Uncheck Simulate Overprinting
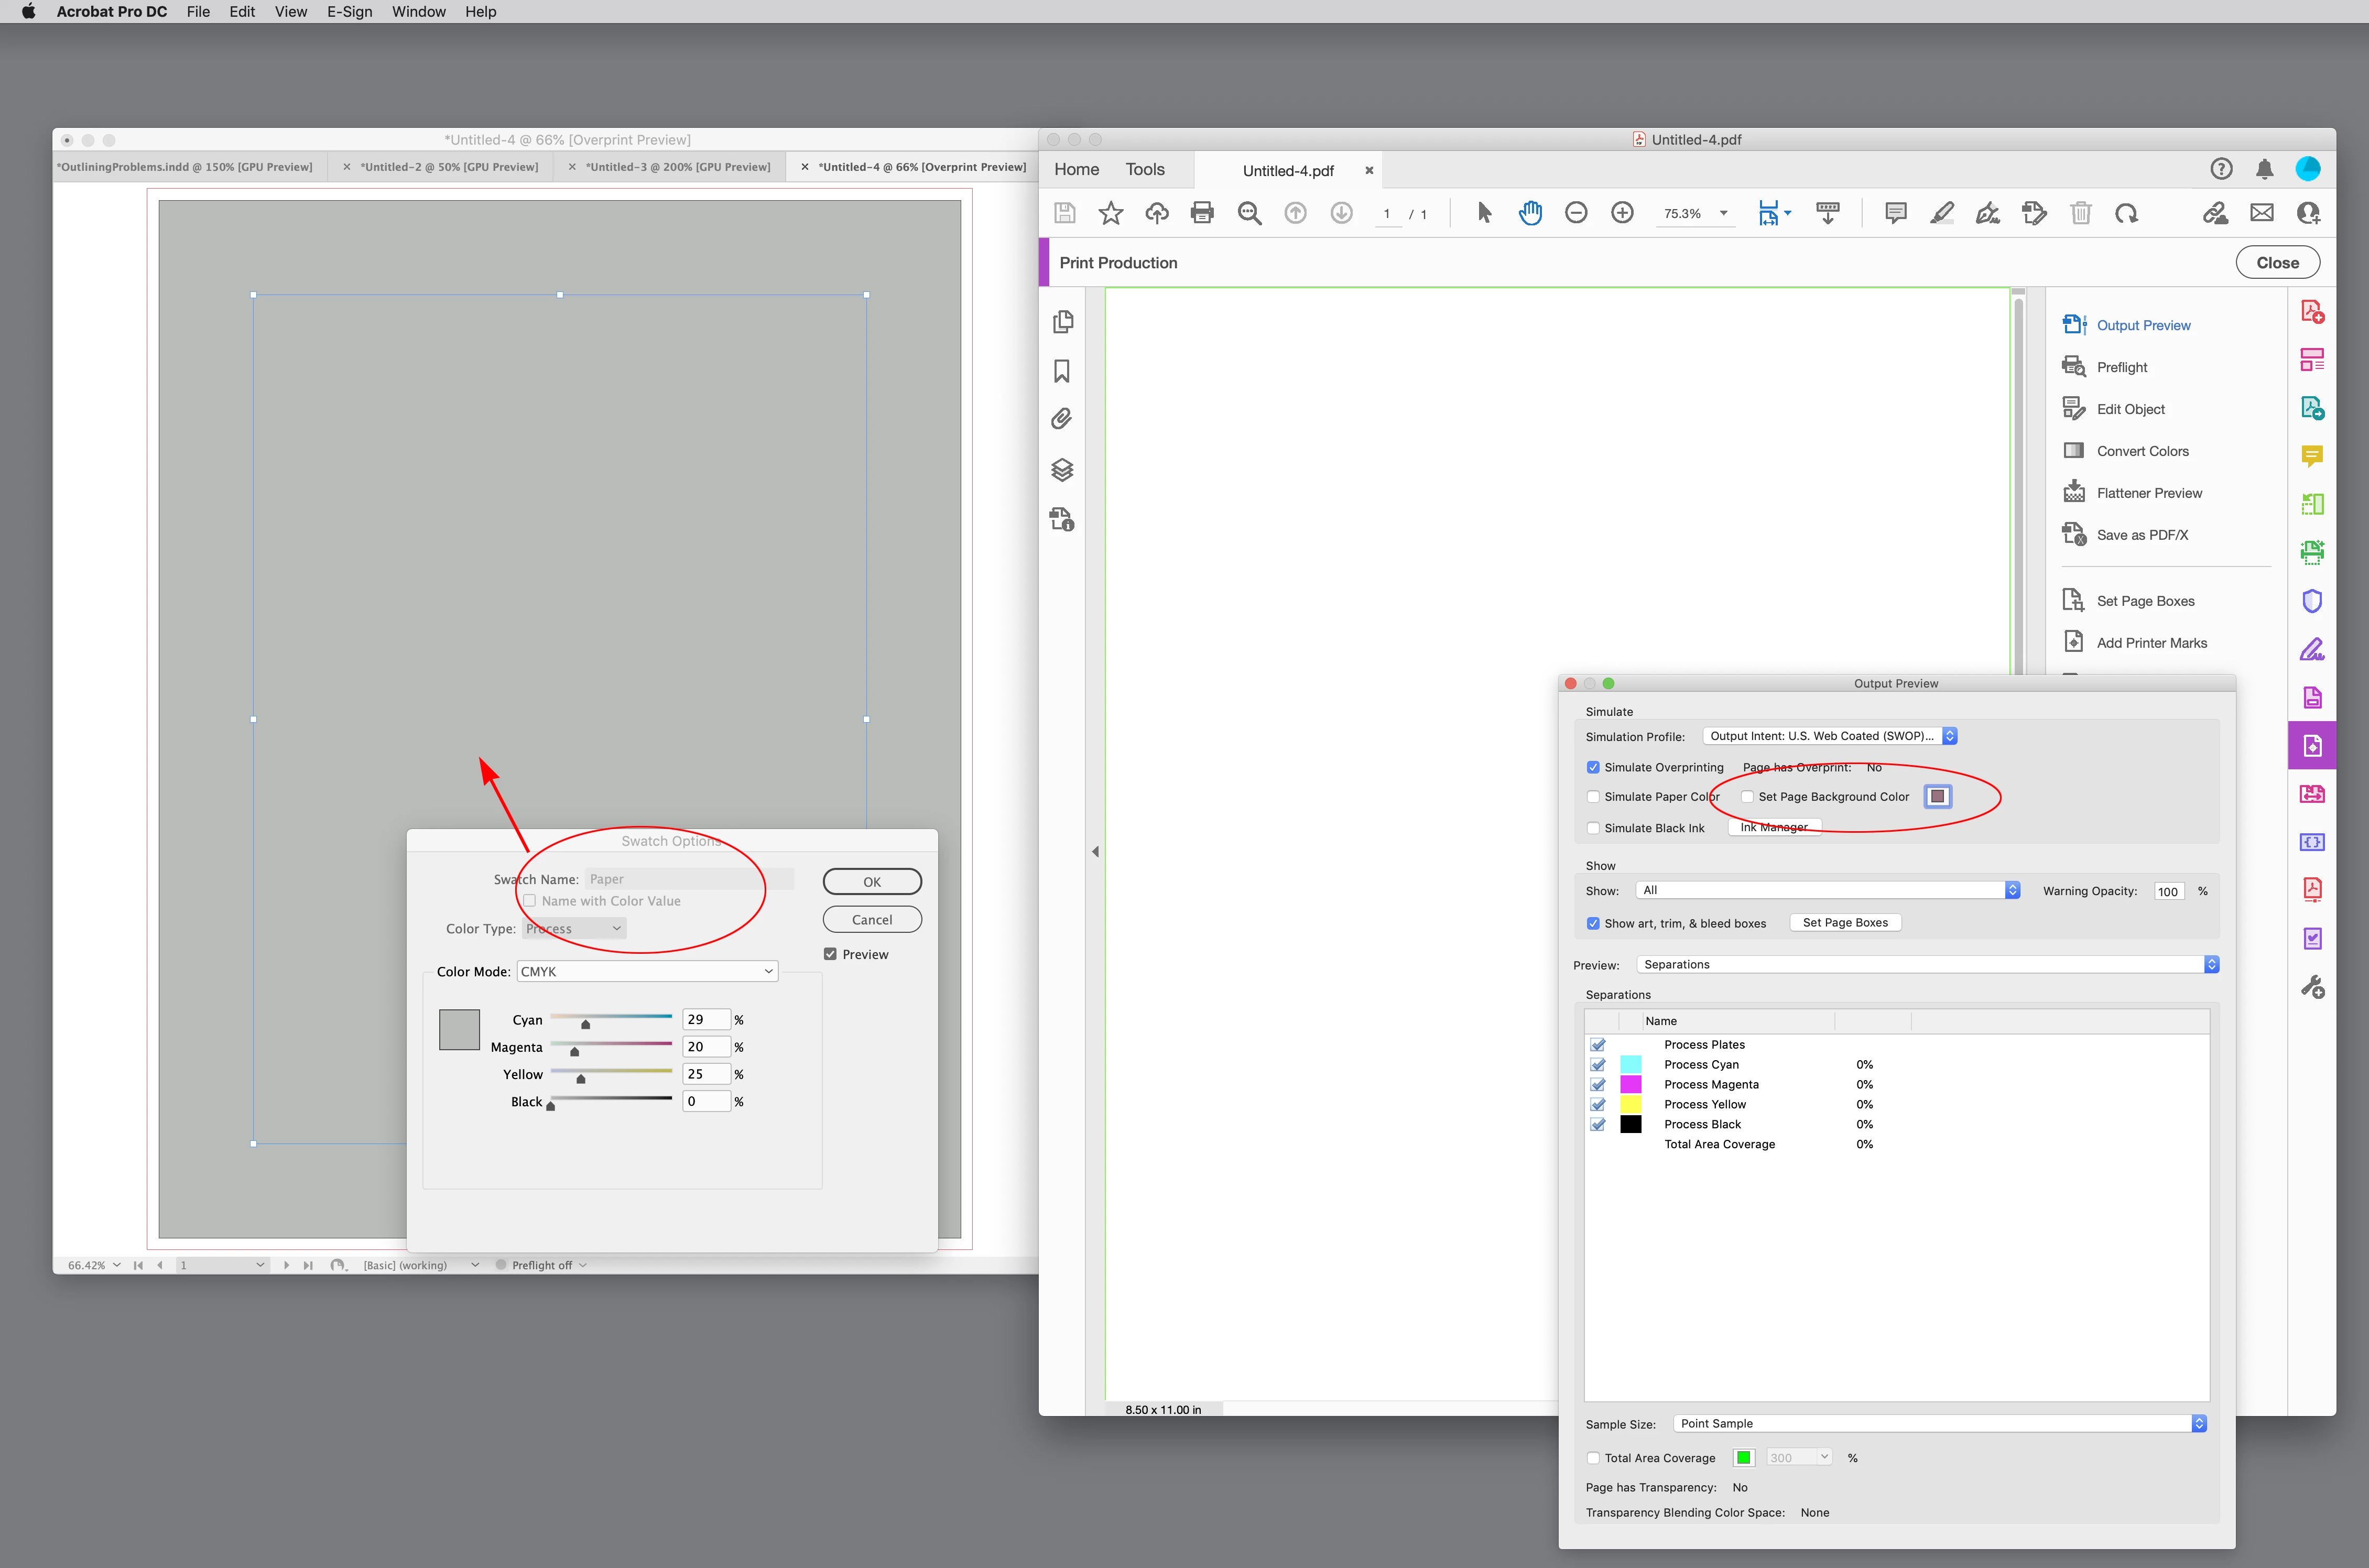Image resolution: width=2369 pixels, height=1568 pixels. [1593, 767]
